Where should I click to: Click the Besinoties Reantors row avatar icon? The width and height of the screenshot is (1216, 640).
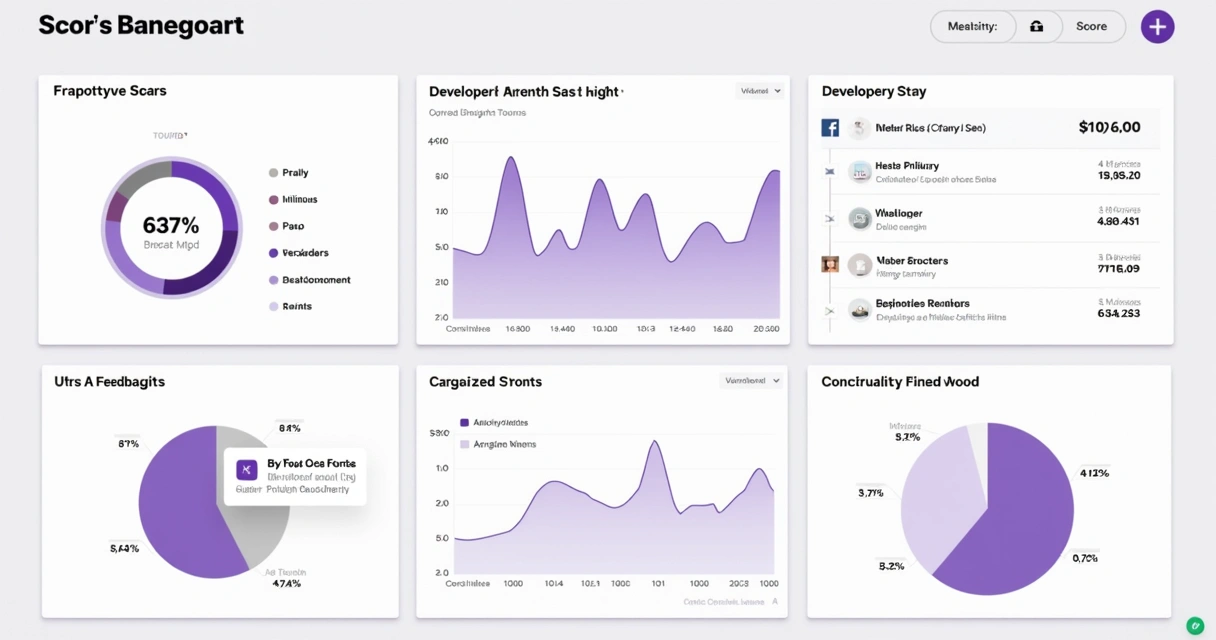pyautogui.click(x=860, y=310)
